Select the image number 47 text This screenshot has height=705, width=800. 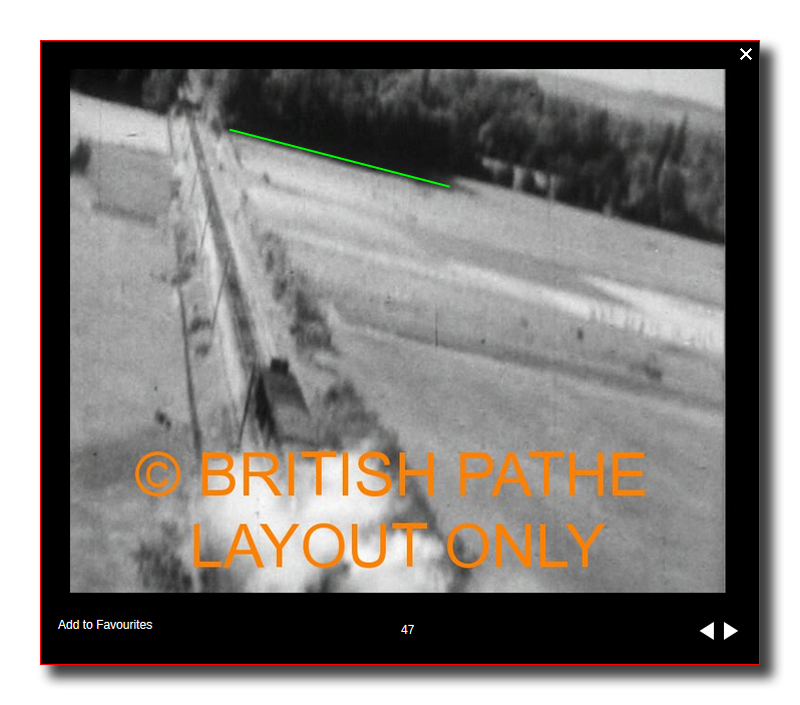(x=407, y=630)
